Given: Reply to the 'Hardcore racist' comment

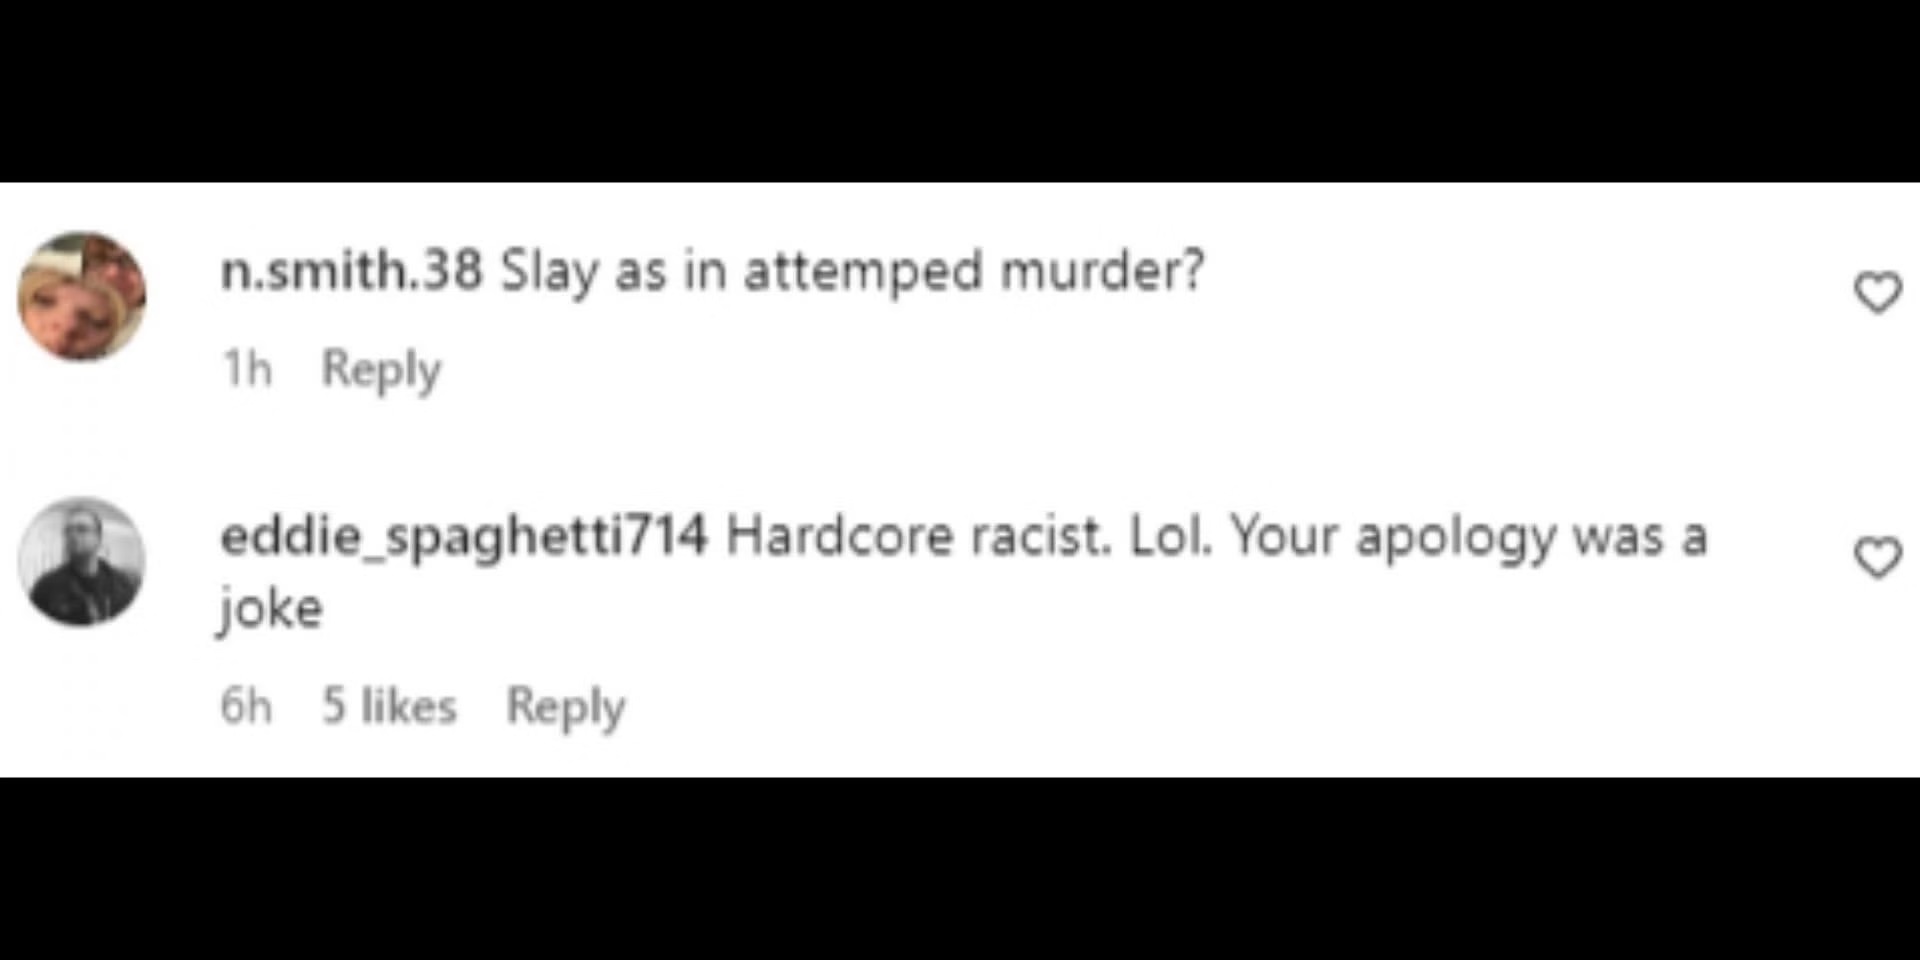Looking at the screenshot, I should (x=566, y=708).
